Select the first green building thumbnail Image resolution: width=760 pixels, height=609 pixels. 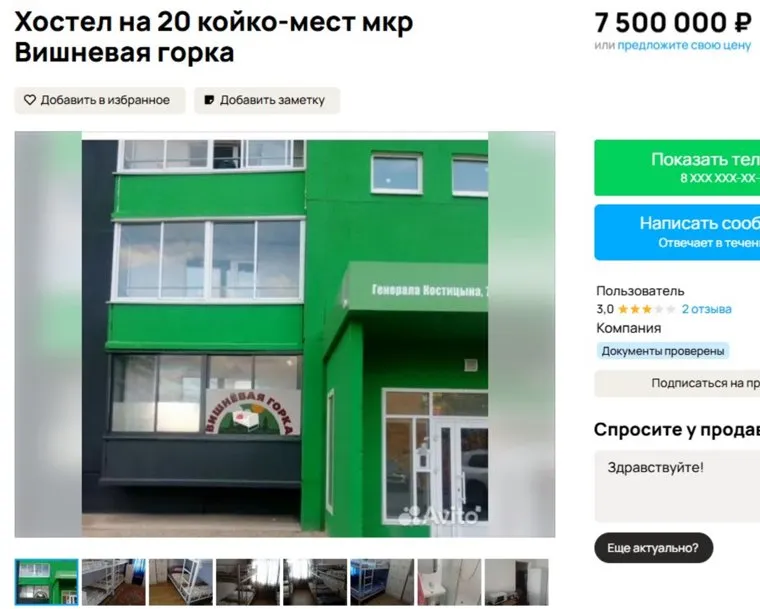coord(47,582)
